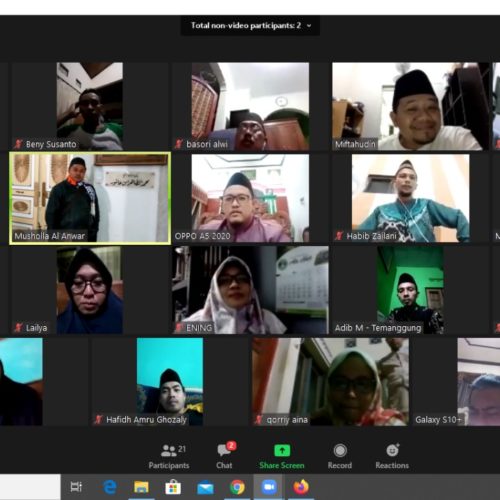Click Habib Zailani's muted microphone icon
Viewport: 500px width, 500px height.
click(339, 236)
